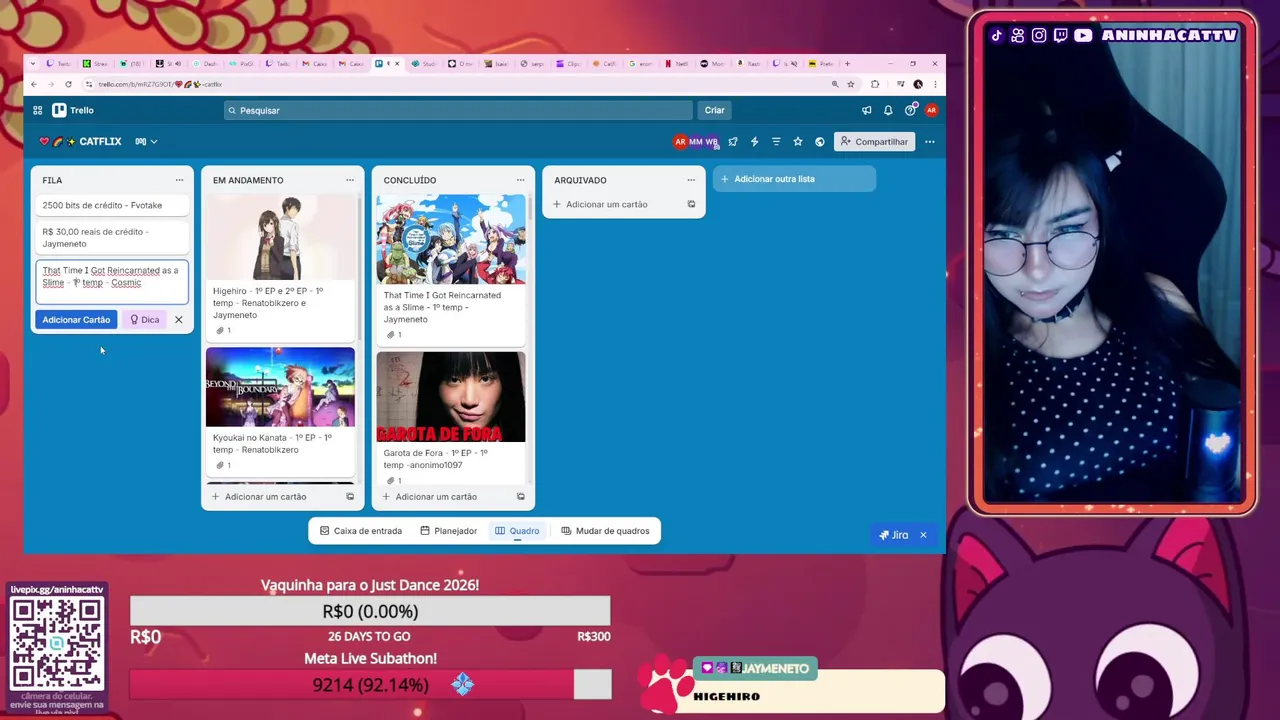This screenshot has height=720, width=1280.
Task: Open the notifications bell in Trello
Action: [x=888, y=110]
